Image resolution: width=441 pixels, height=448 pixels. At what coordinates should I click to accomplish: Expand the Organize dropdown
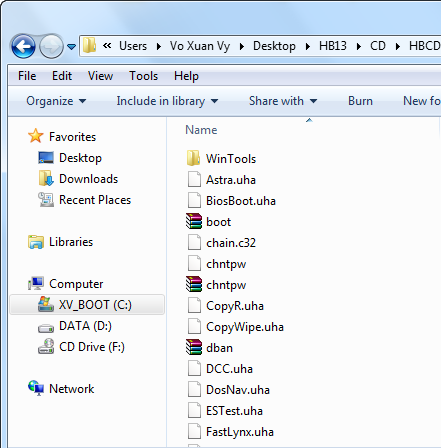coord(56,101)
